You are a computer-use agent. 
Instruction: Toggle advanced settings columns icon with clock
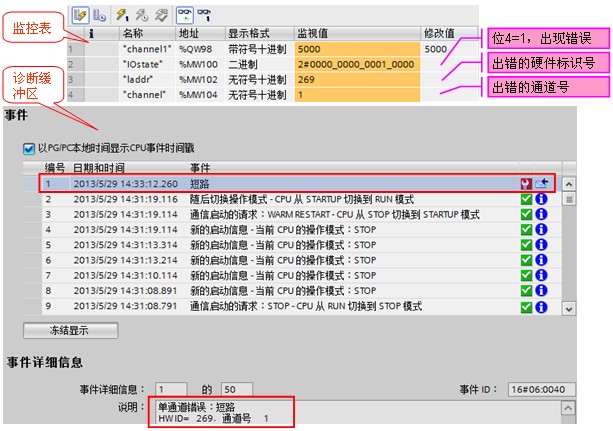(99, 16)
